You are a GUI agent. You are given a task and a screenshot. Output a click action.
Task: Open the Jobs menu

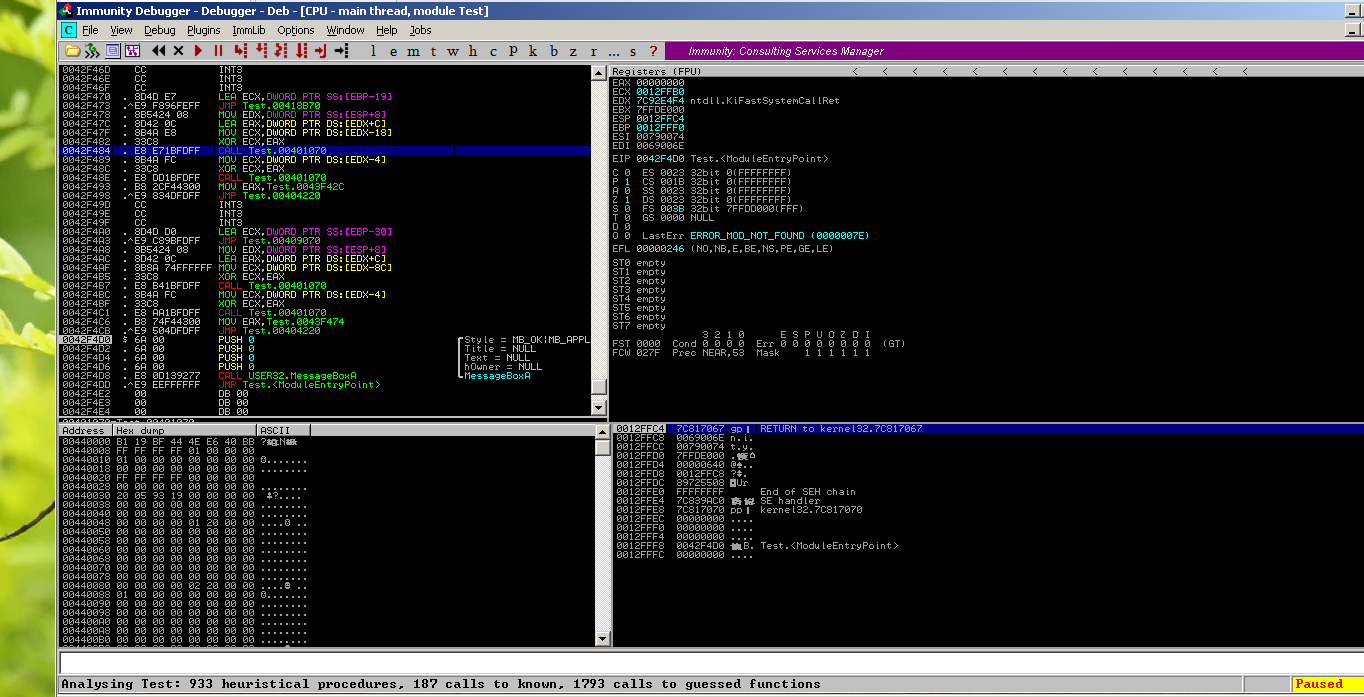click(421, 31)
